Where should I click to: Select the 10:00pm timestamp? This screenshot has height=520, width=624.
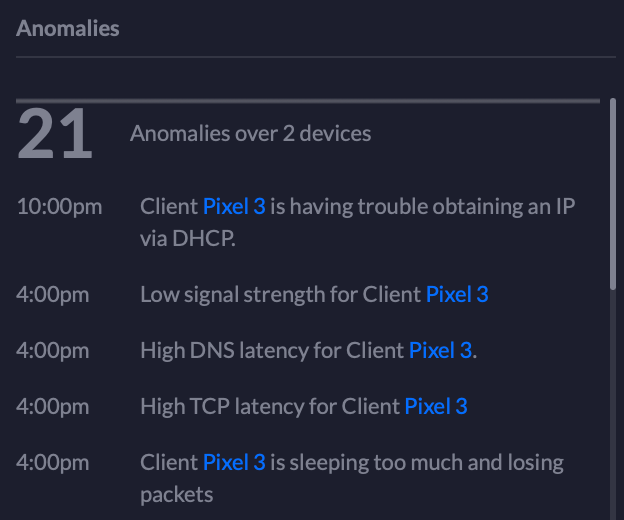pos(59,207)
